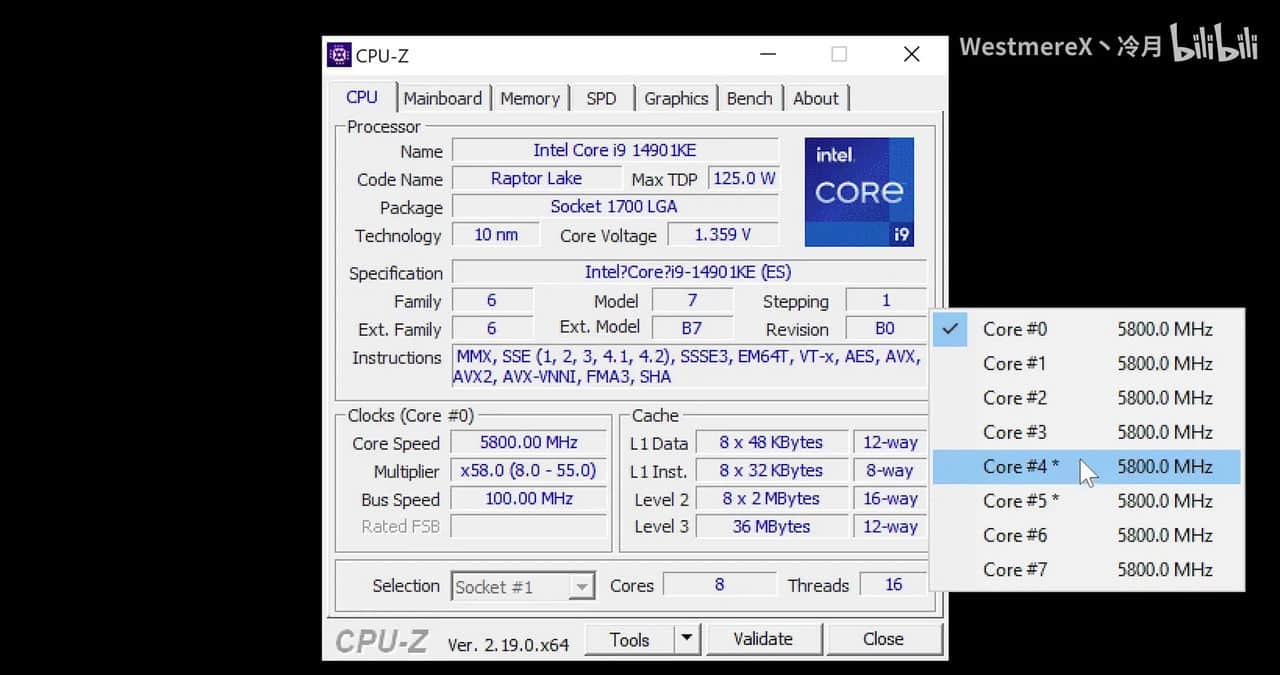Click the Model value 7
The width and height of the screenshot is (1280, 675).
pyautogui.click(x=692, y=300)
